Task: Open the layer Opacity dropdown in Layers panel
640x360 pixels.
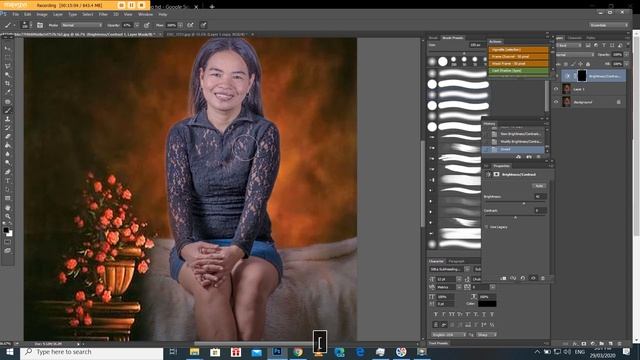Action: pyautogui.click(x=627, y=55)
